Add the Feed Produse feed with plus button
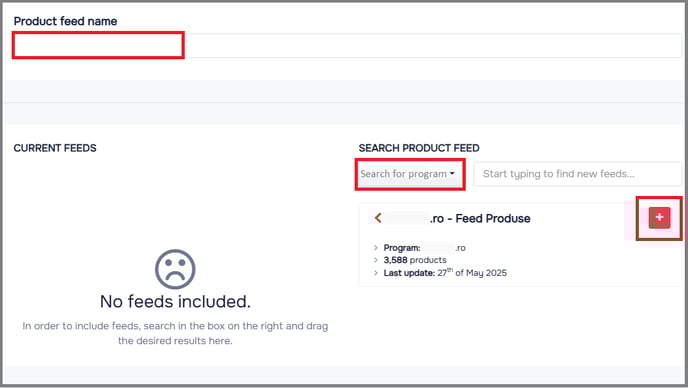 (x=659, y=218)
